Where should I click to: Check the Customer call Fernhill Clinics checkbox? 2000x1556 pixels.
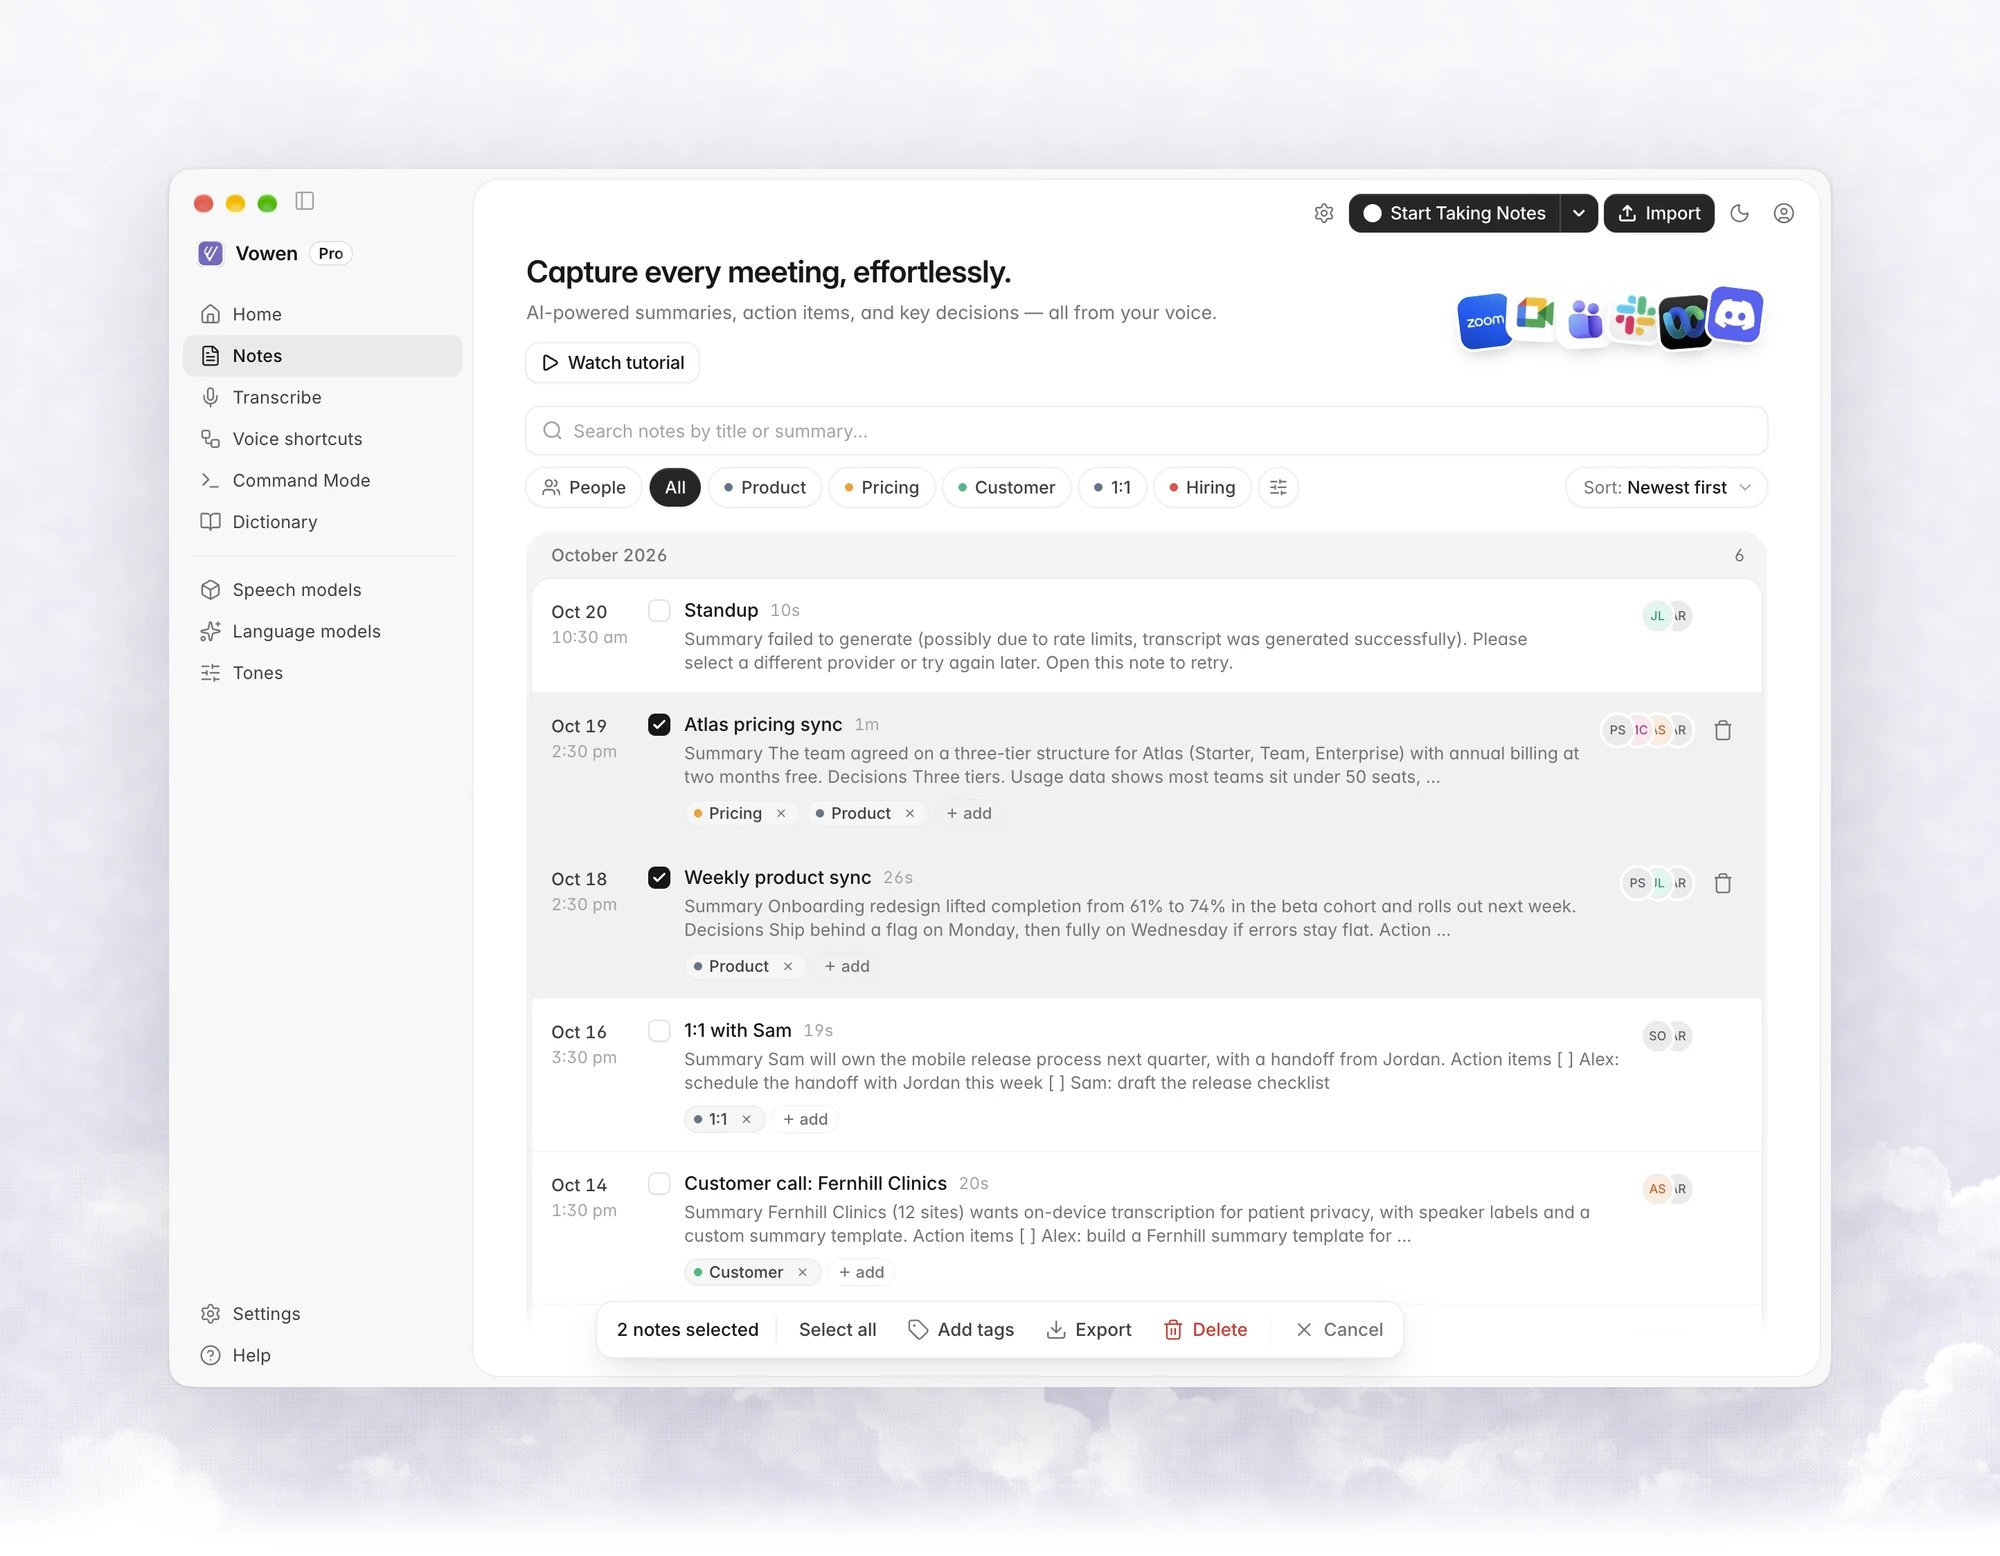(x=659, y=1183)
